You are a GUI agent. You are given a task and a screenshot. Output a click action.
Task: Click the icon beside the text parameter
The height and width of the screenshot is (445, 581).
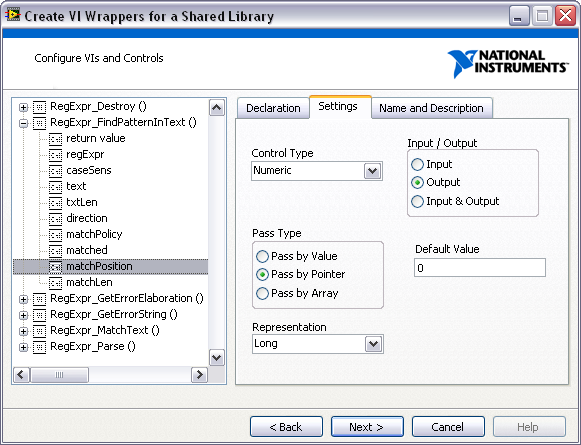(56, 187)
